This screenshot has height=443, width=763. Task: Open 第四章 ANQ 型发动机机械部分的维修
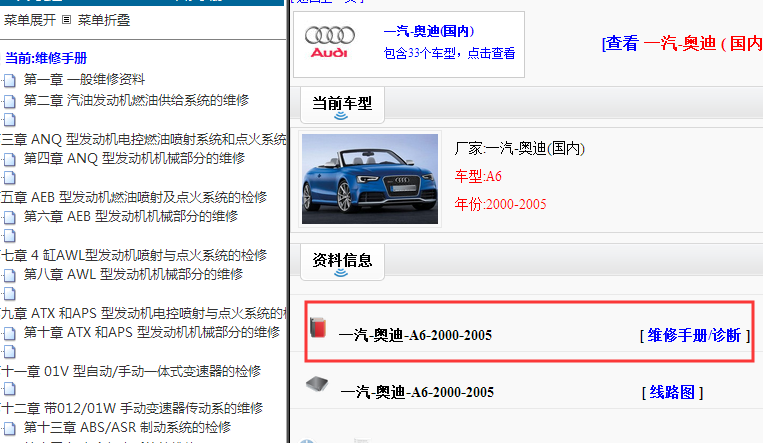[x=134, y=158]
